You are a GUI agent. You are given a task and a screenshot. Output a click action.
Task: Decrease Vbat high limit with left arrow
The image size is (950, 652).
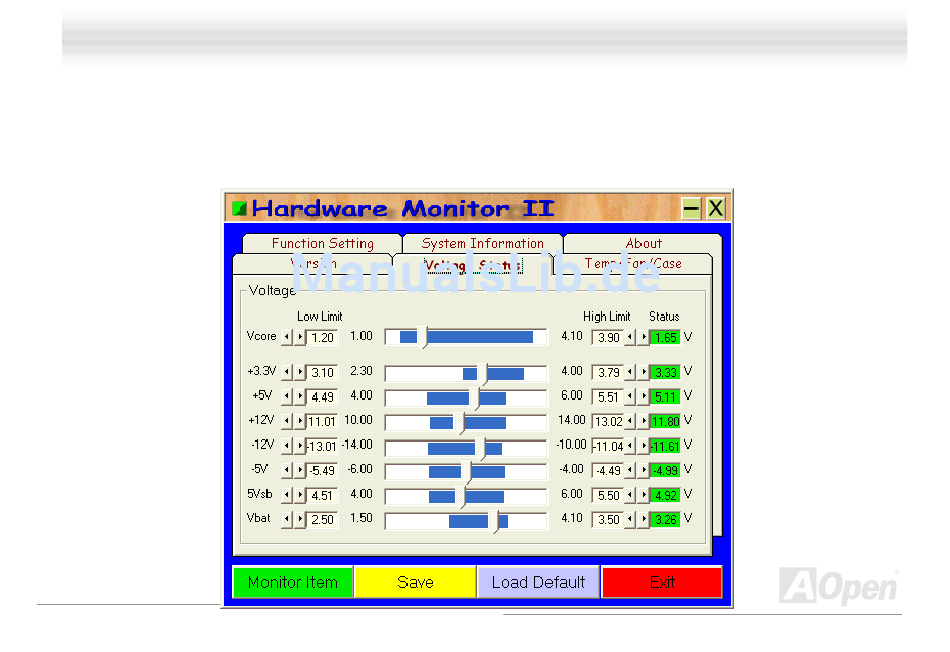coord(630,519)
